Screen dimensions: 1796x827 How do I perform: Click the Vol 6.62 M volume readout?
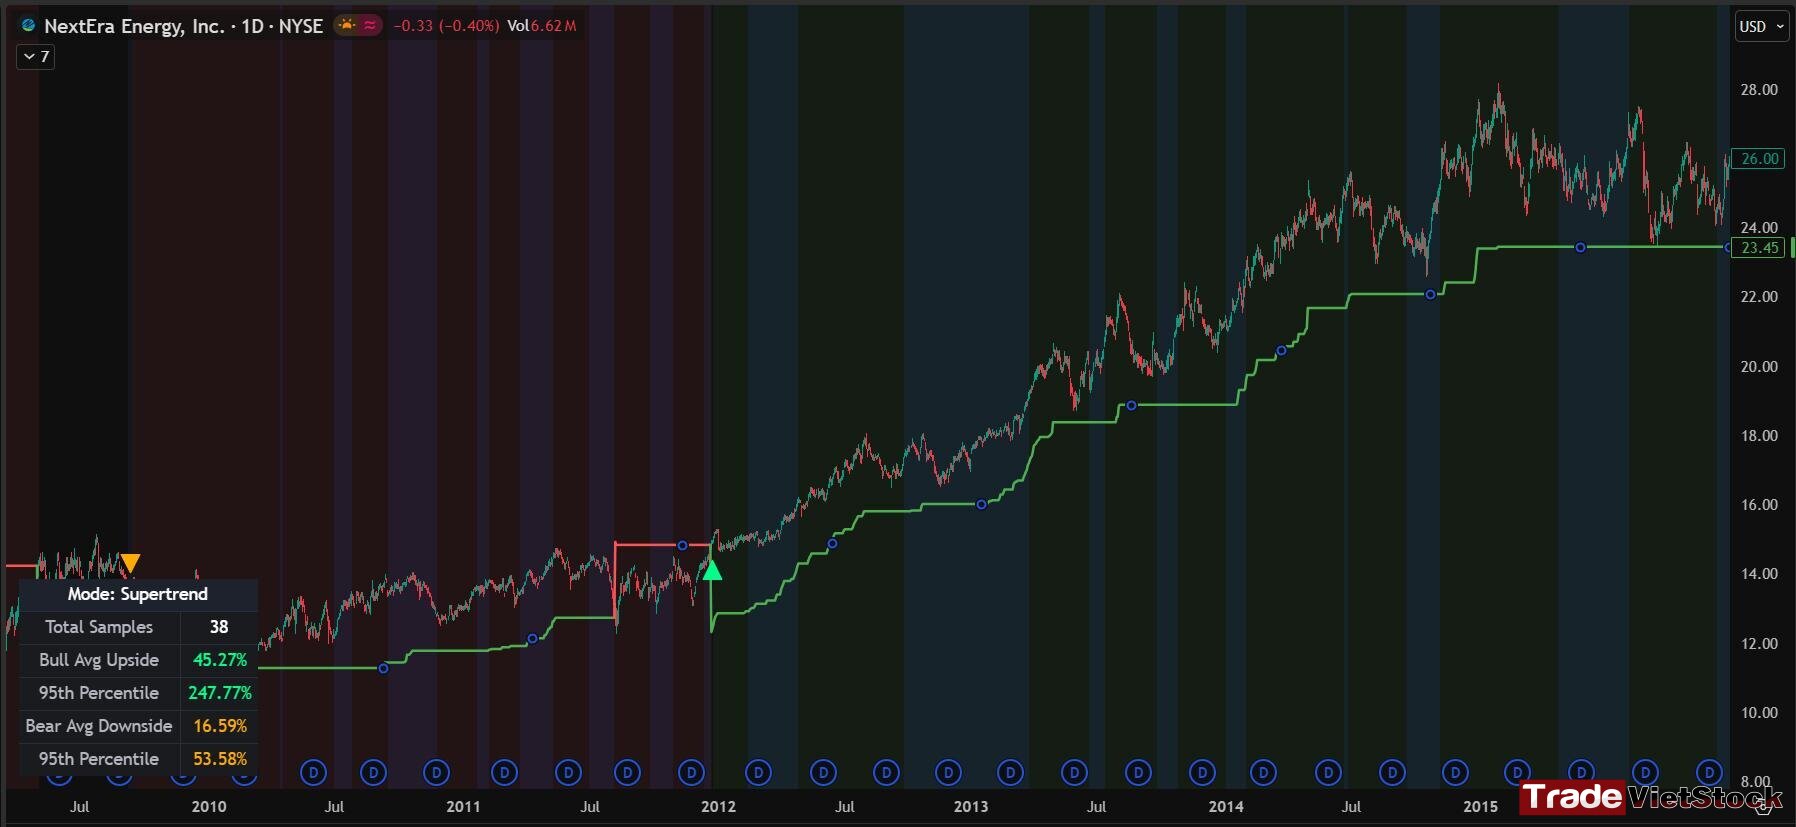pyautogui.click(x=541, y=26)
